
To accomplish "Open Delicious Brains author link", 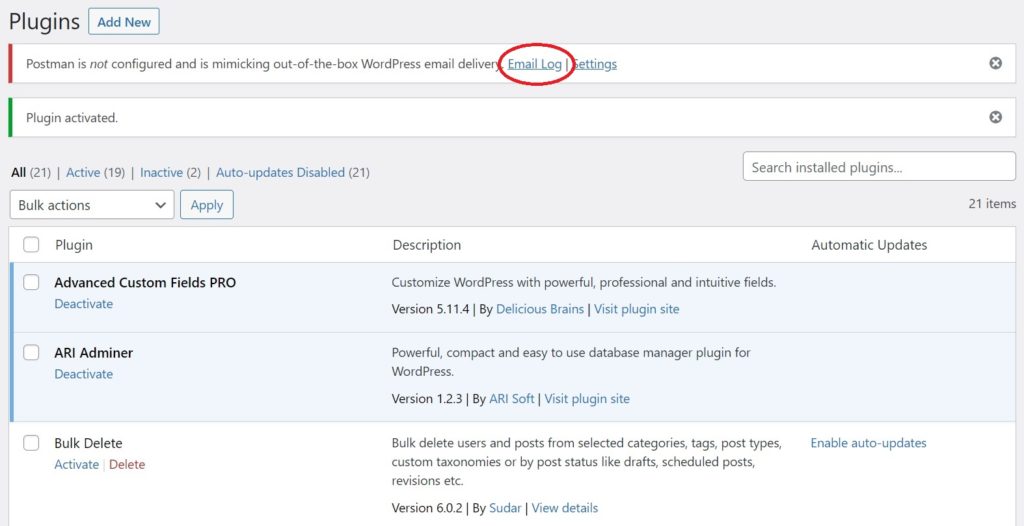I will 540,309.
